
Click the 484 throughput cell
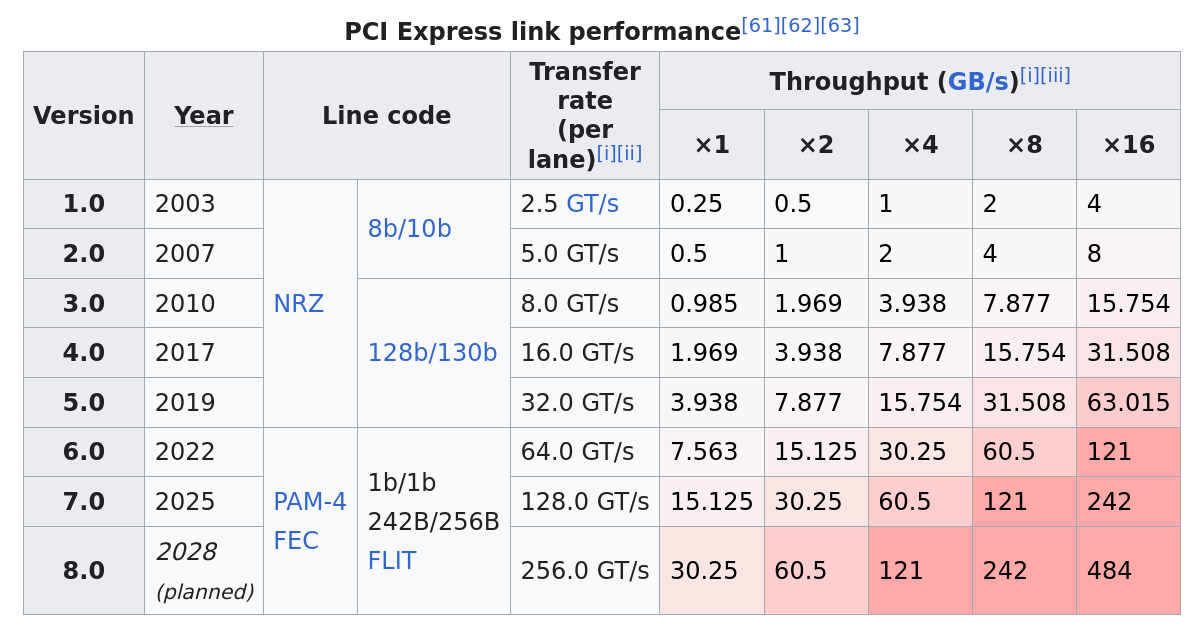[x=1109, y=571]
